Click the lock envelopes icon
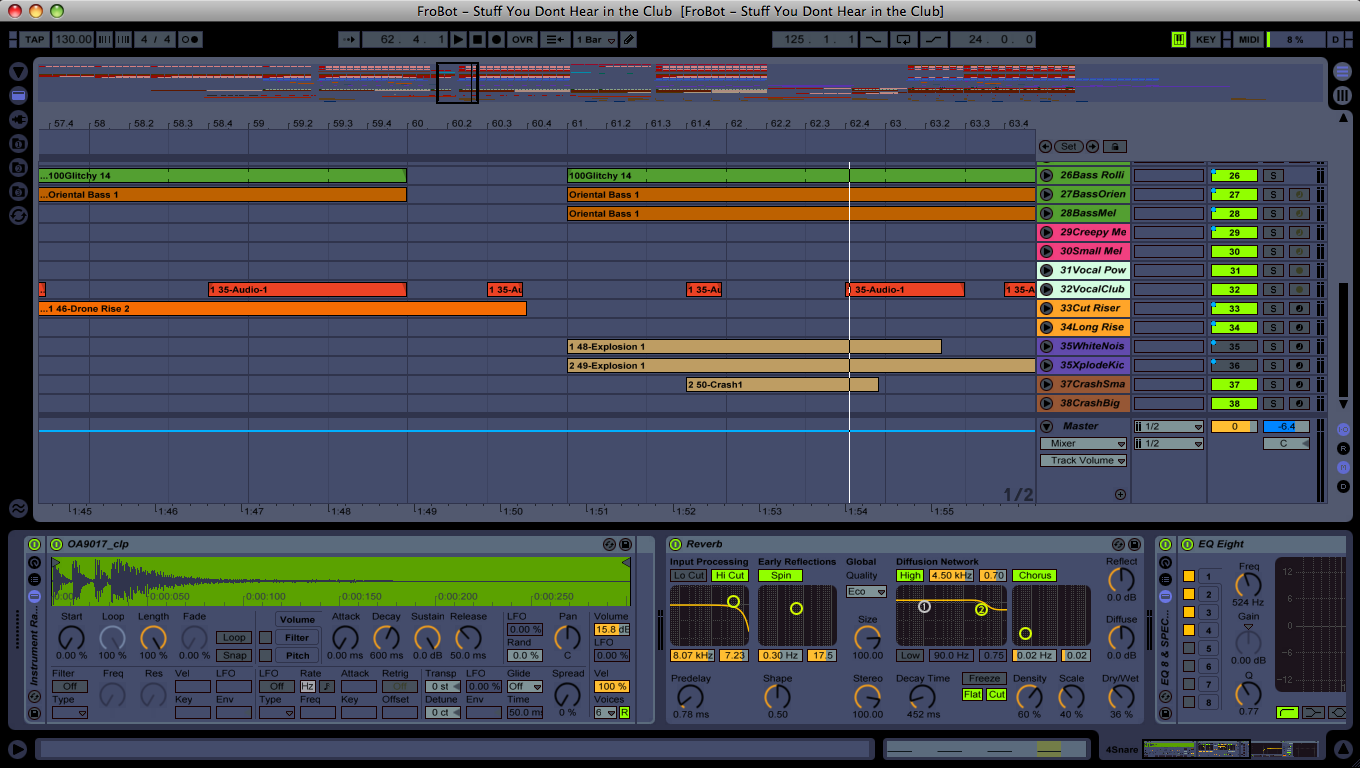The width and height of the screenshot is (1360, 768). pos(1113,146)
